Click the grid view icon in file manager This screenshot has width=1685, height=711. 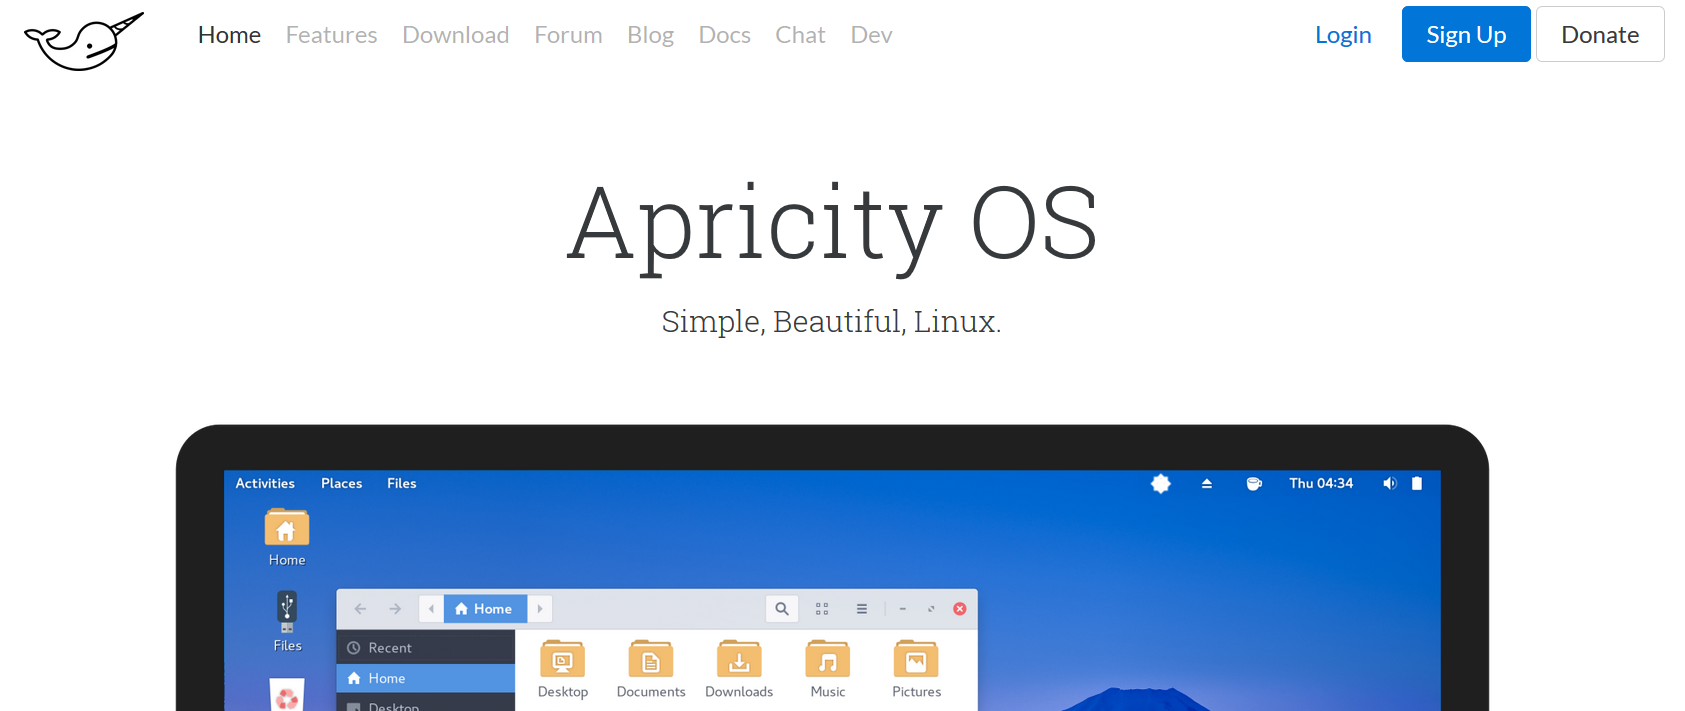click(x=822, y=609)
